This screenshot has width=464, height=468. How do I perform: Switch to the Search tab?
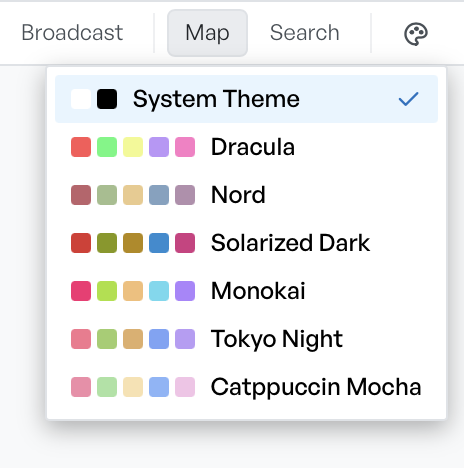pyautogui.click(x=305, y=33)
